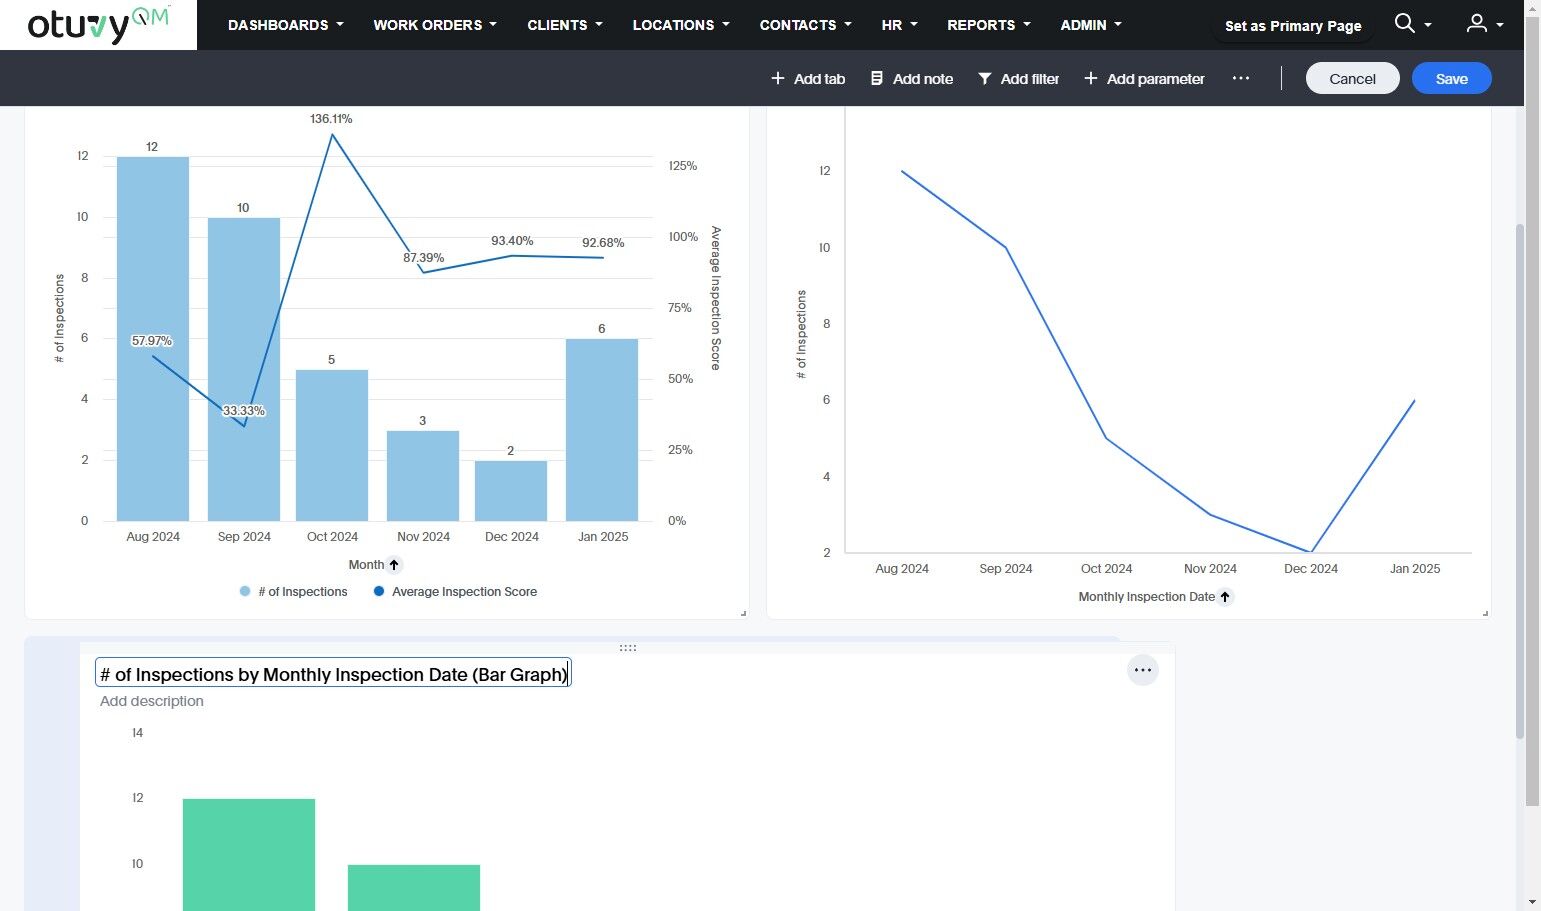Open the search magnifier icon
This screenshot has height=911, width=1541.
[1405, 23]
